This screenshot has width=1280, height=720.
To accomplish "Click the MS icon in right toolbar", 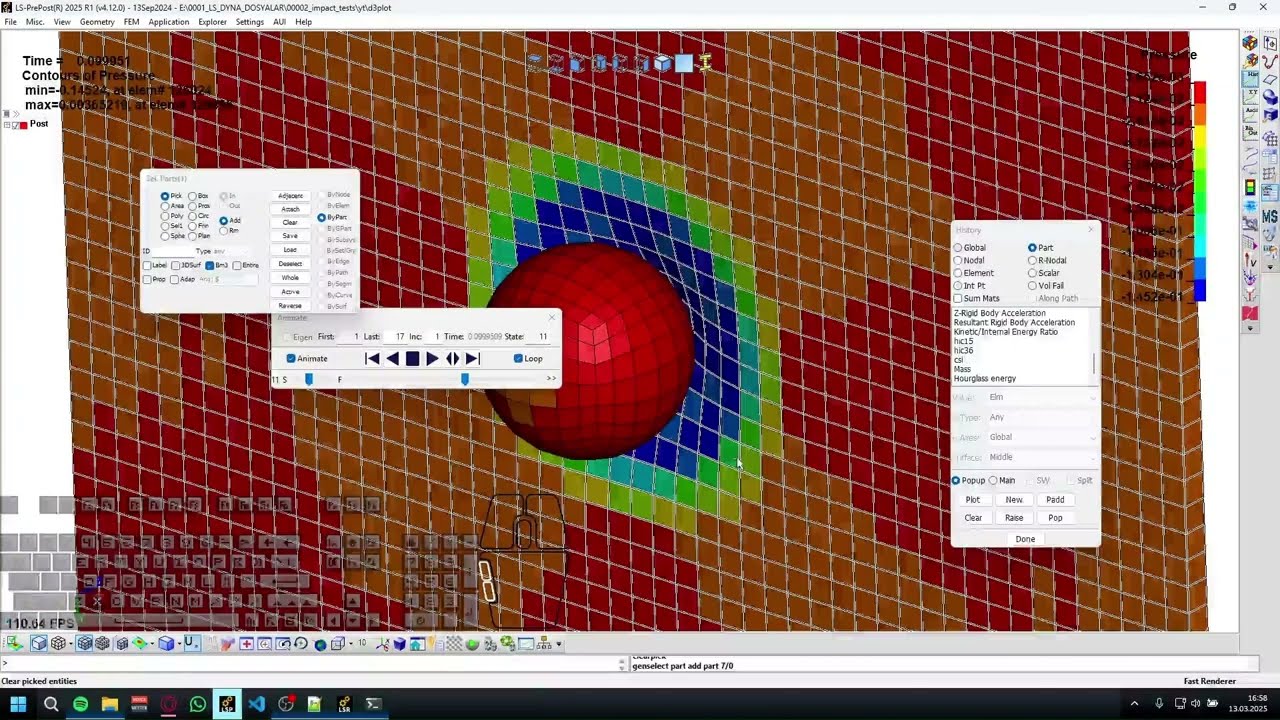I will tap(1270, 216).
